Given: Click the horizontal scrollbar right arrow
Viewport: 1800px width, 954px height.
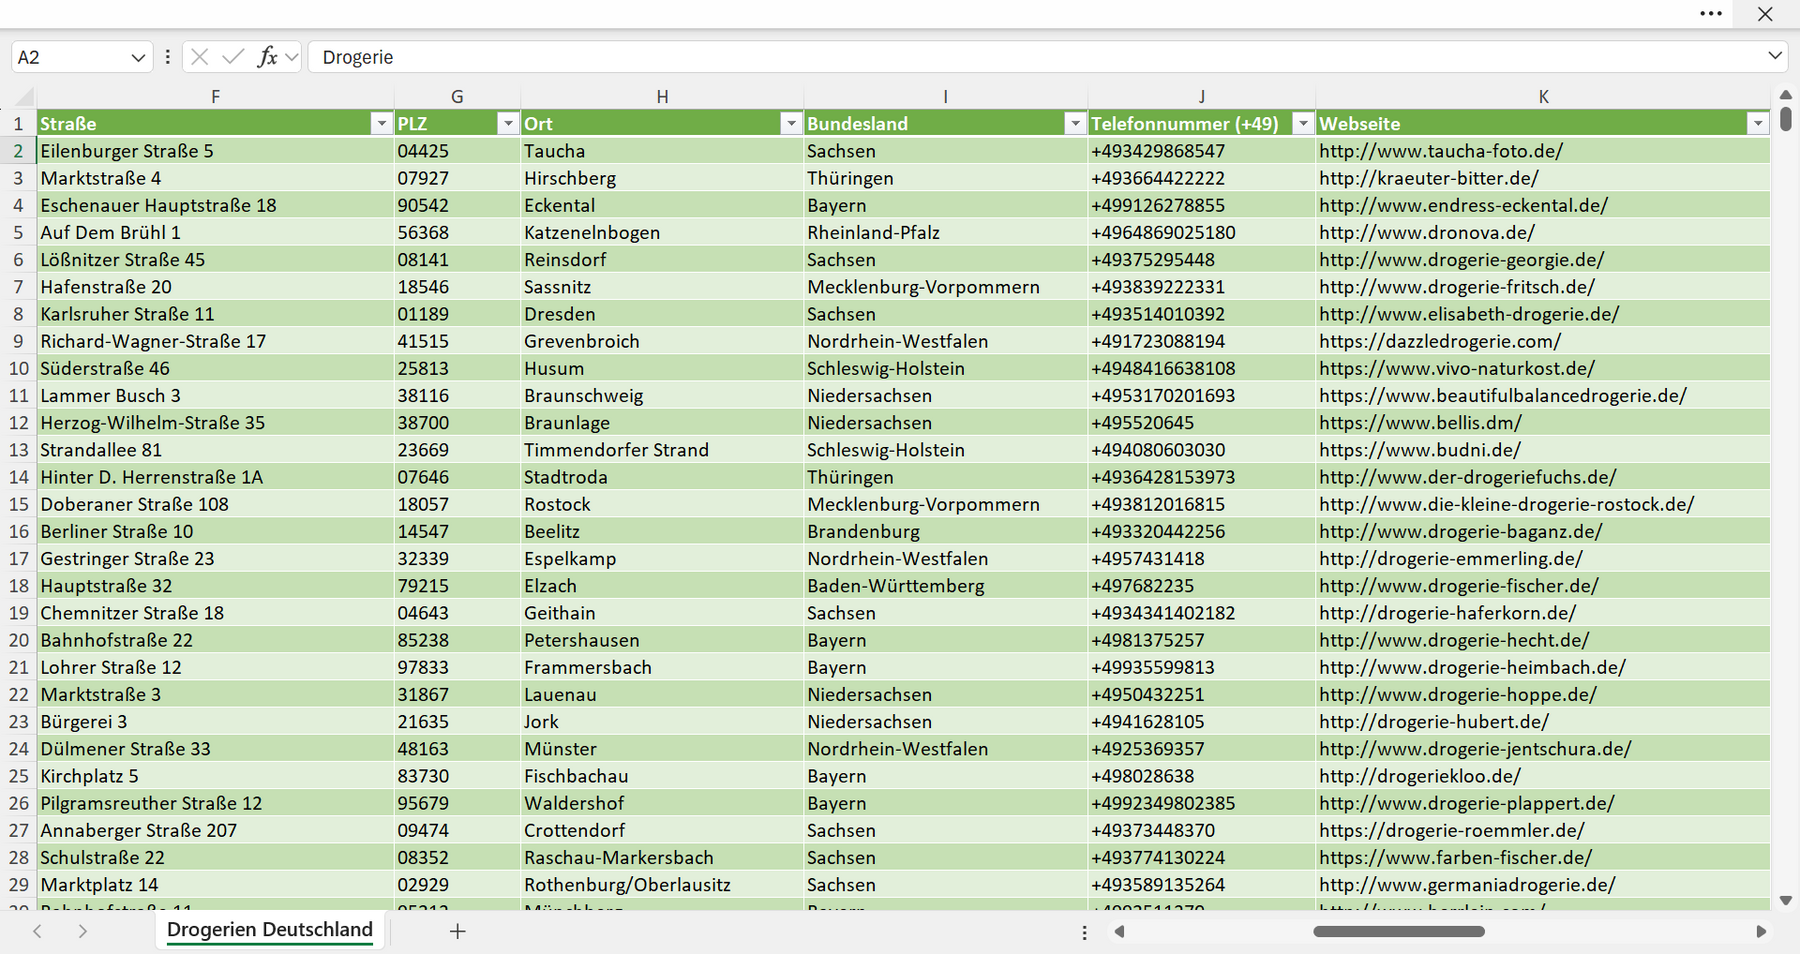Looking at the screenshot, I should click(1761, 931).
